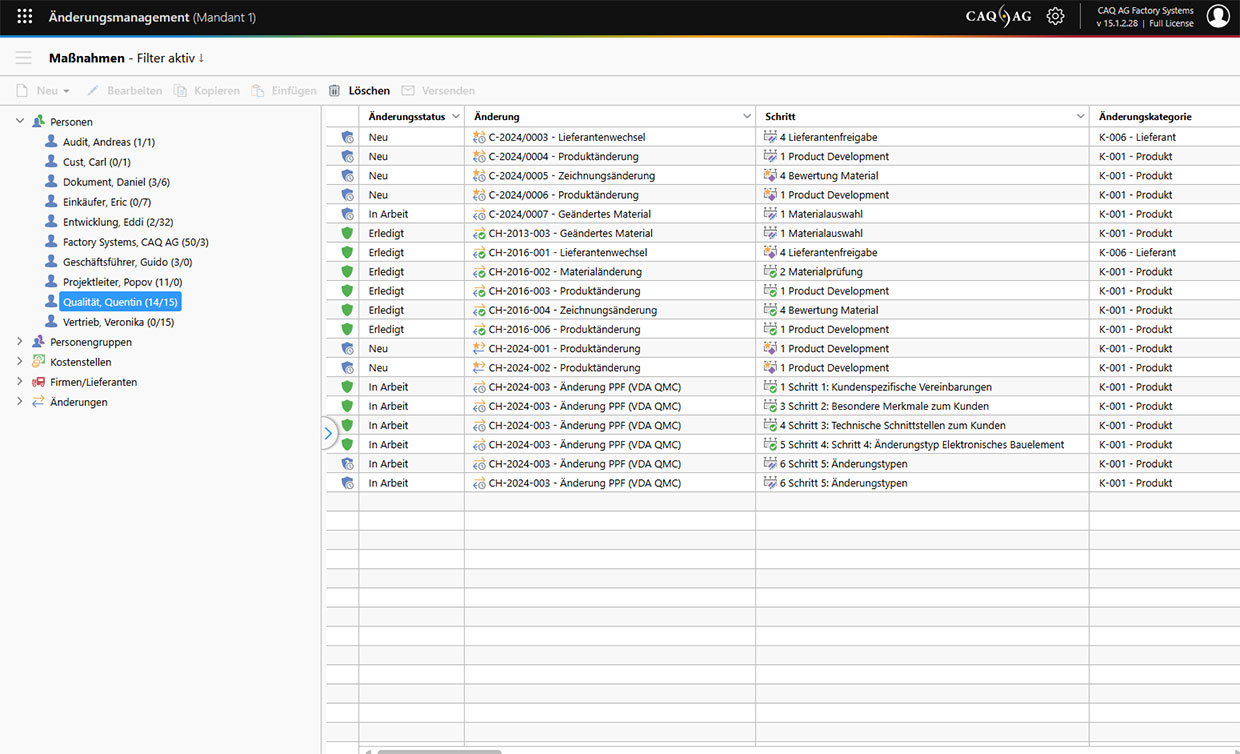Click the Firmen/Lieferanten truck icon

pyautogui.click(x=39, y=382)
